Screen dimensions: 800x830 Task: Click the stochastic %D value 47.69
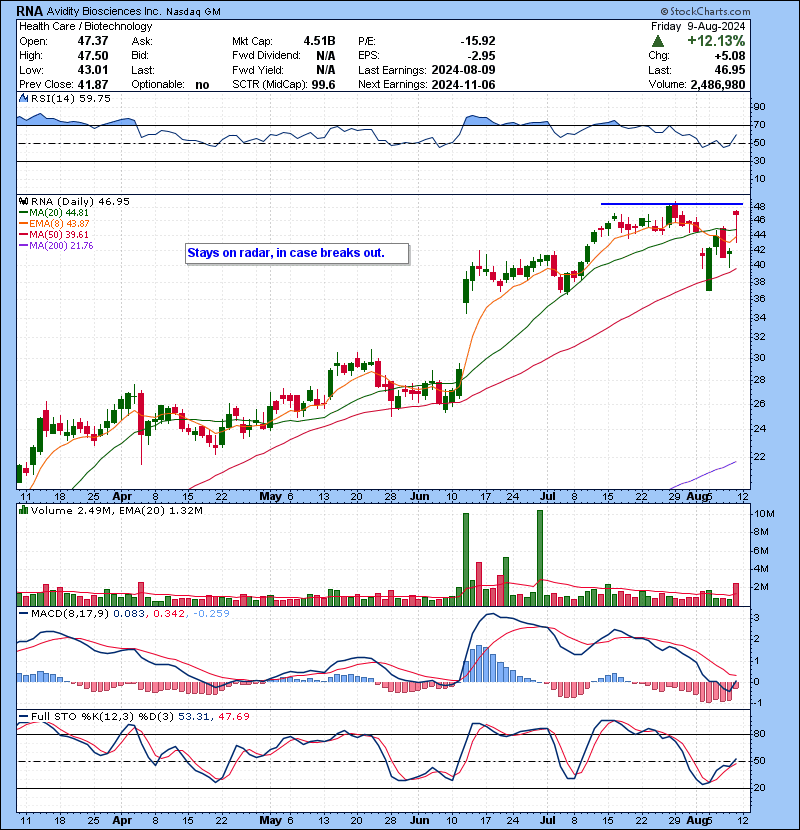point(233,716)
